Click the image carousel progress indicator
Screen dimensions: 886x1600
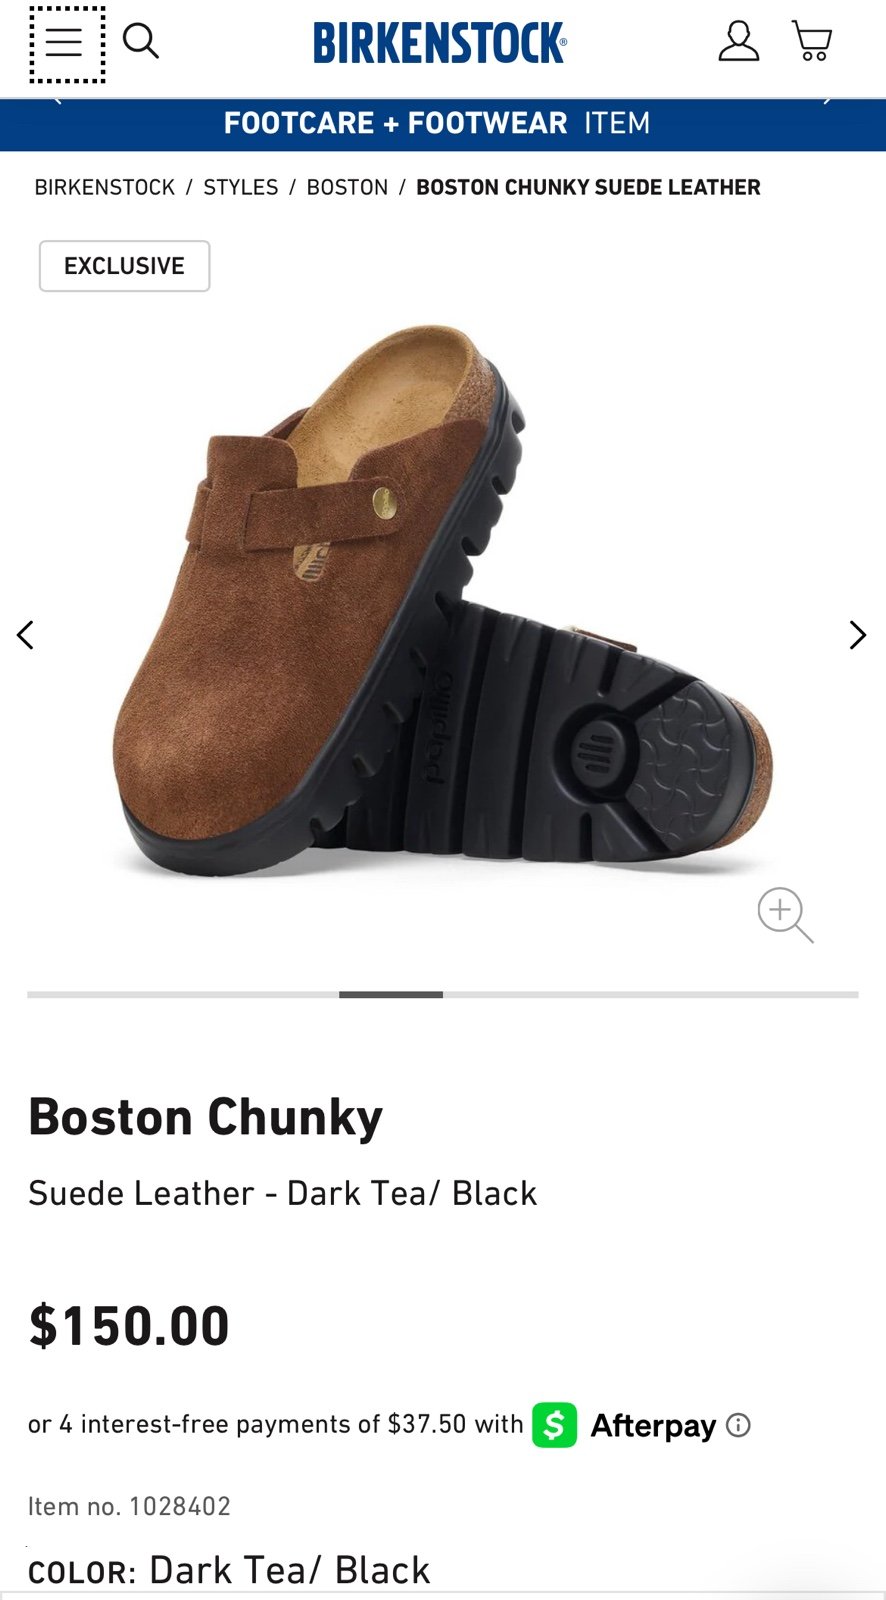(x=442, y=995)
